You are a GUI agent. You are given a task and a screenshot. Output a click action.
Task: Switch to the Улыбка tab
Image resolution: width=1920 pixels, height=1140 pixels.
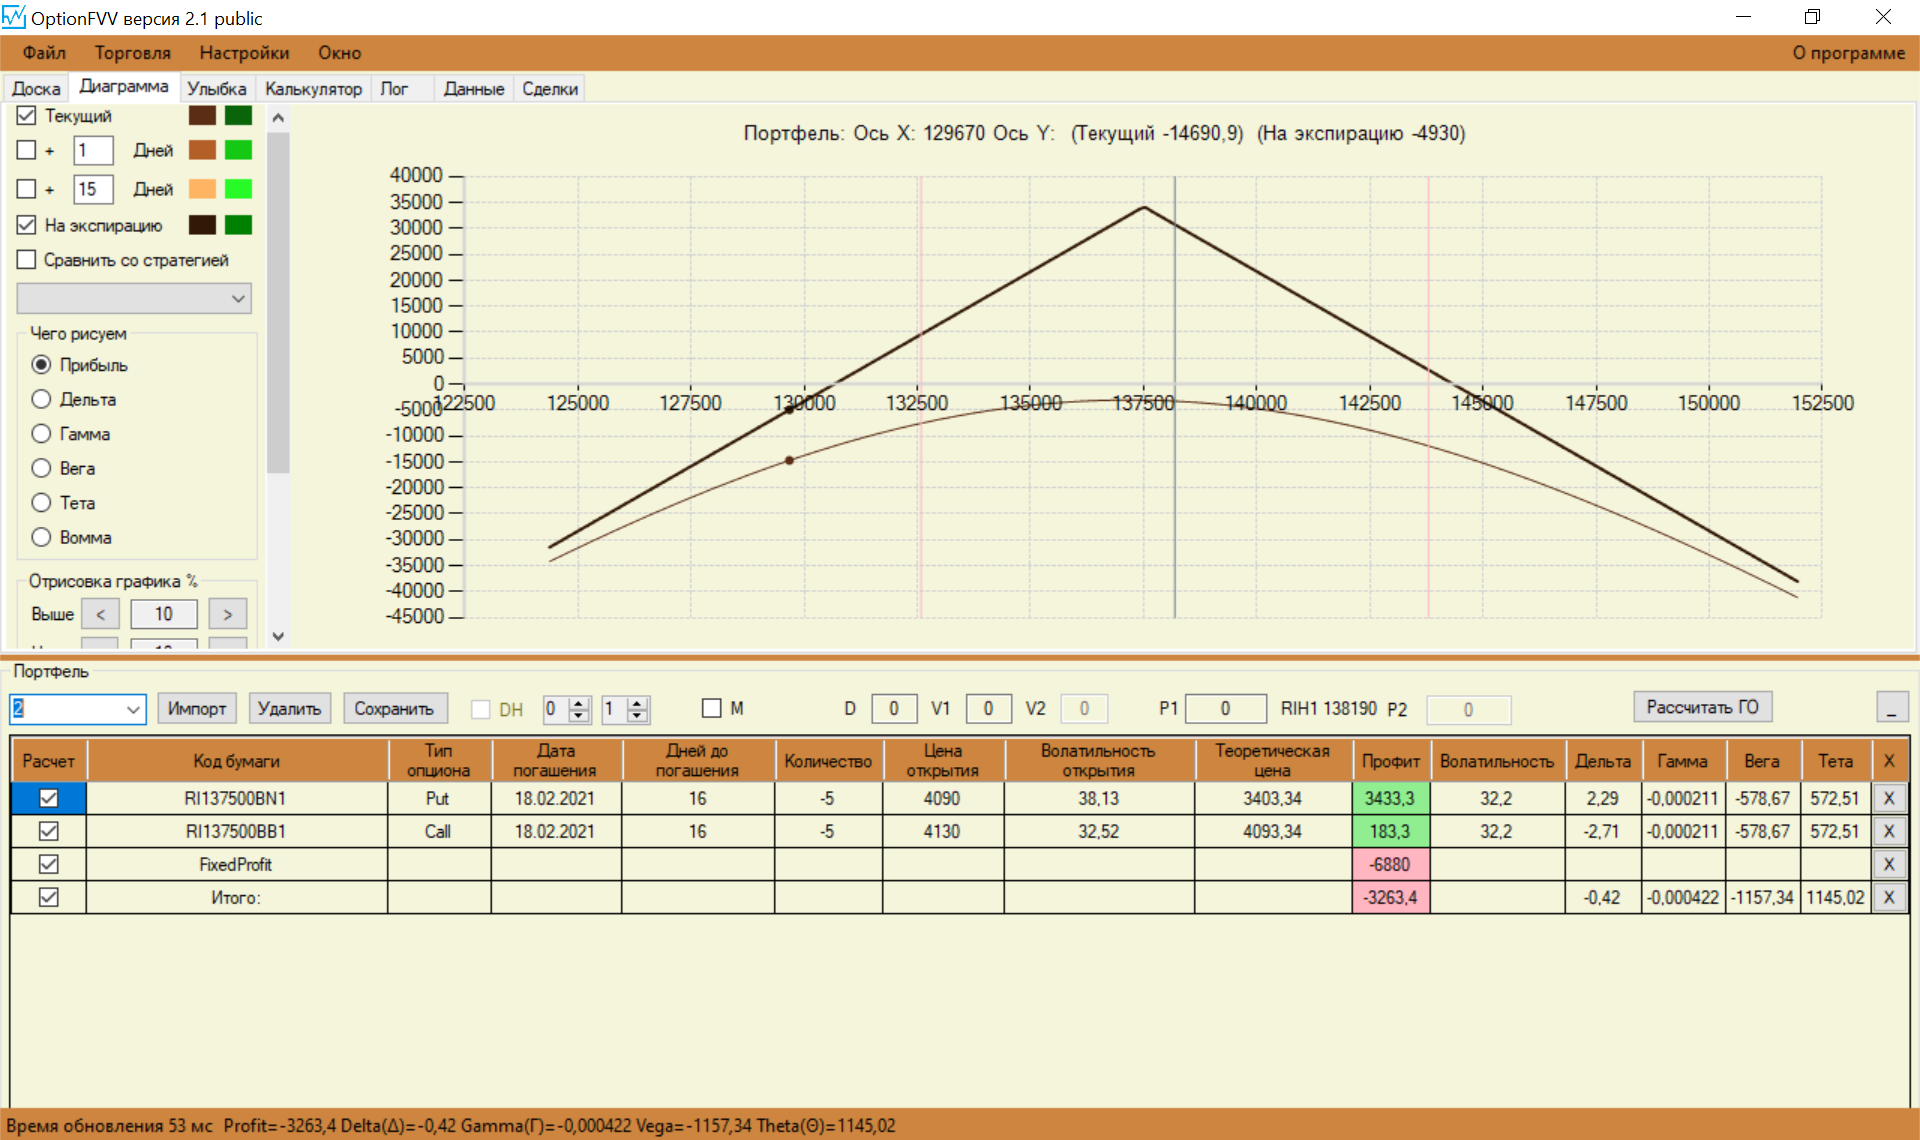click(x=216, y=88)
